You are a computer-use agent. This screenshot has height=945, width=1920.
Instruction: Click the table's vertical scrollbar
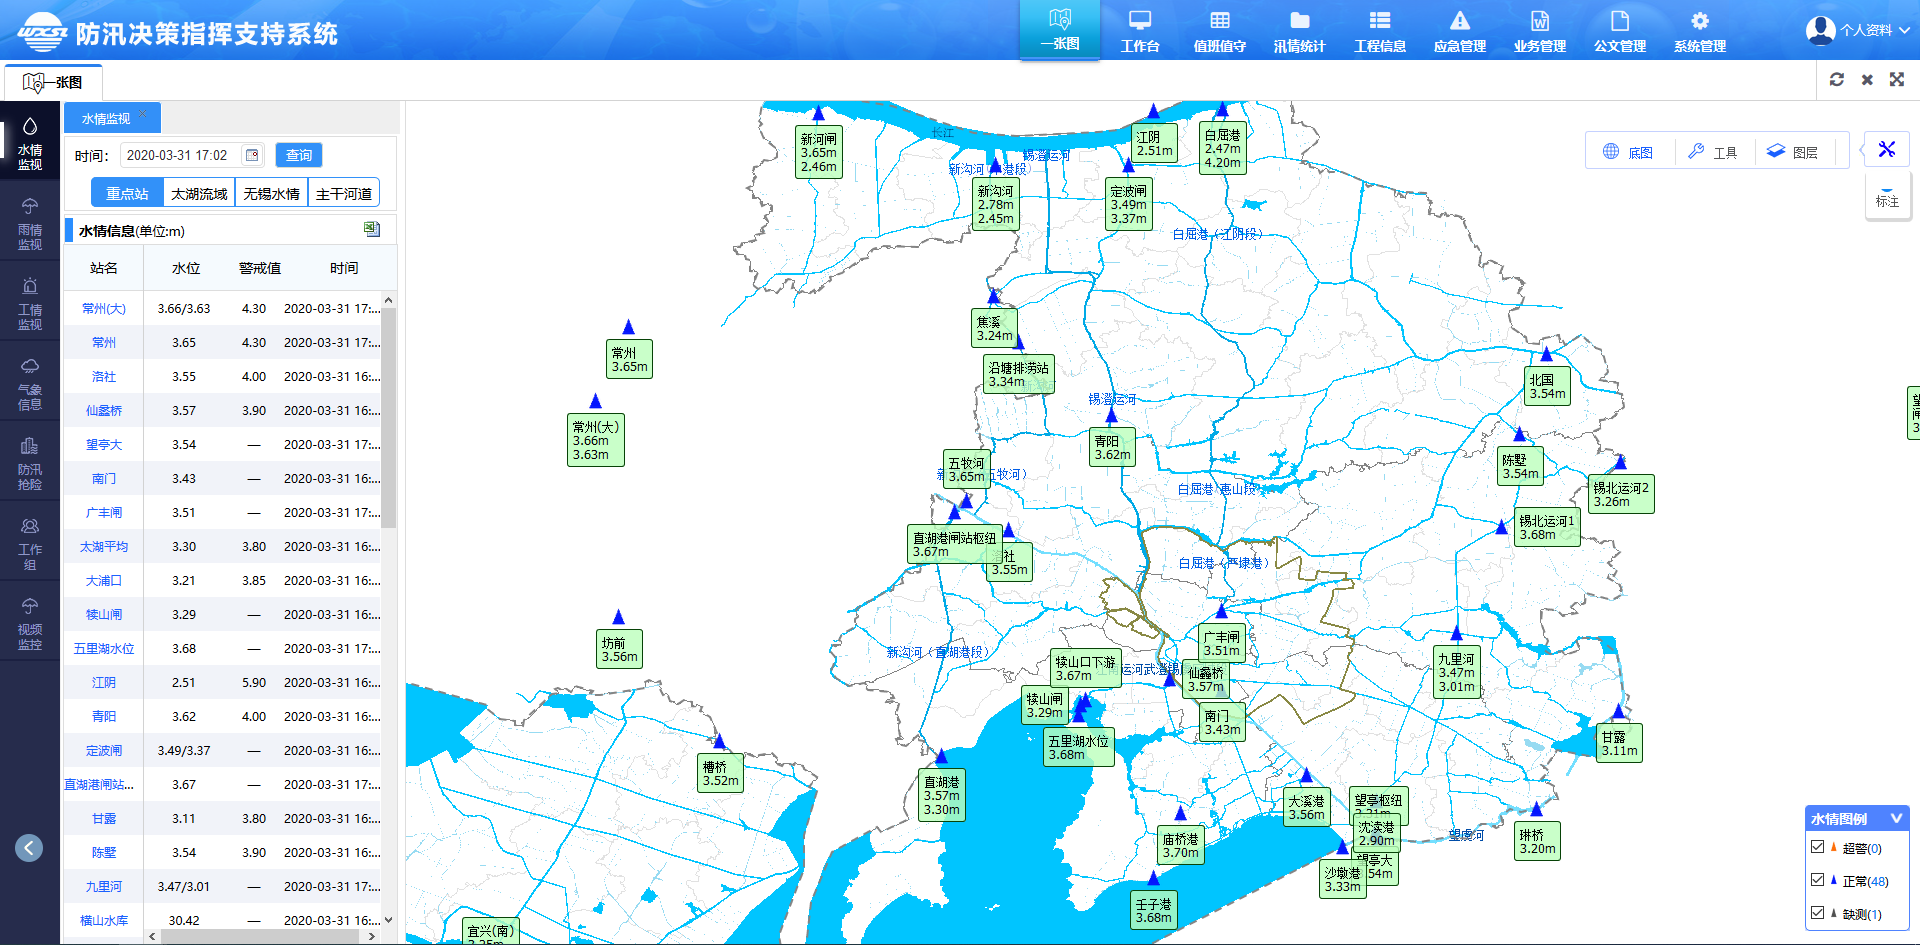coord(389,420)
